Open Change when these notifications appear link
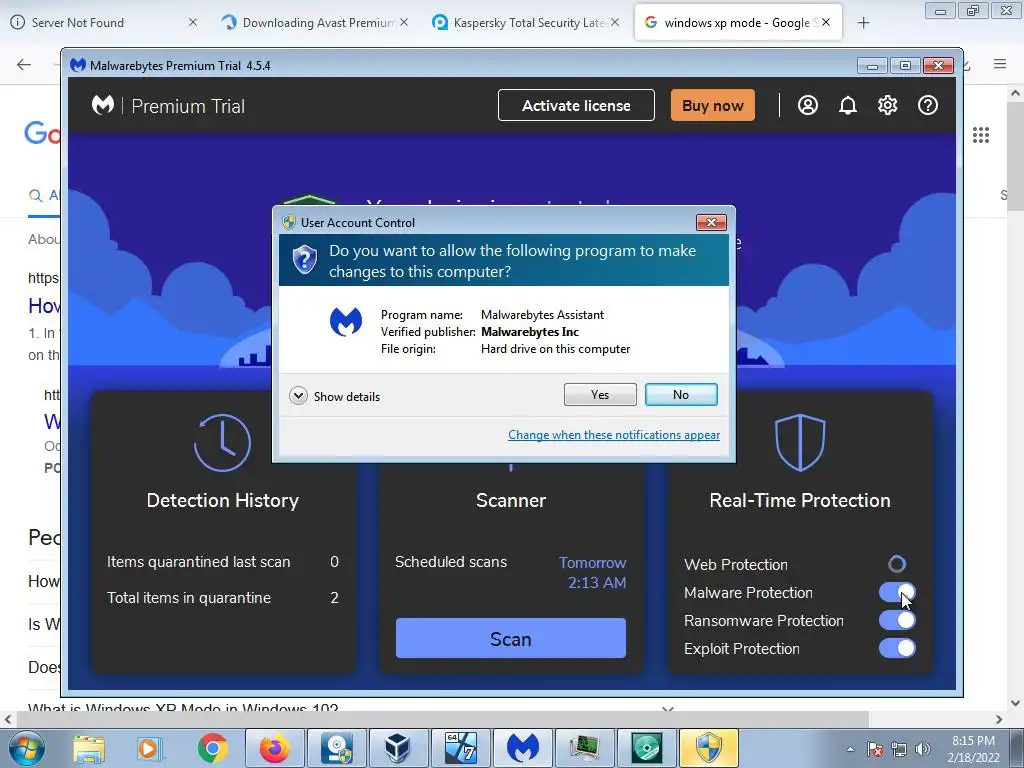 [614, 435]
